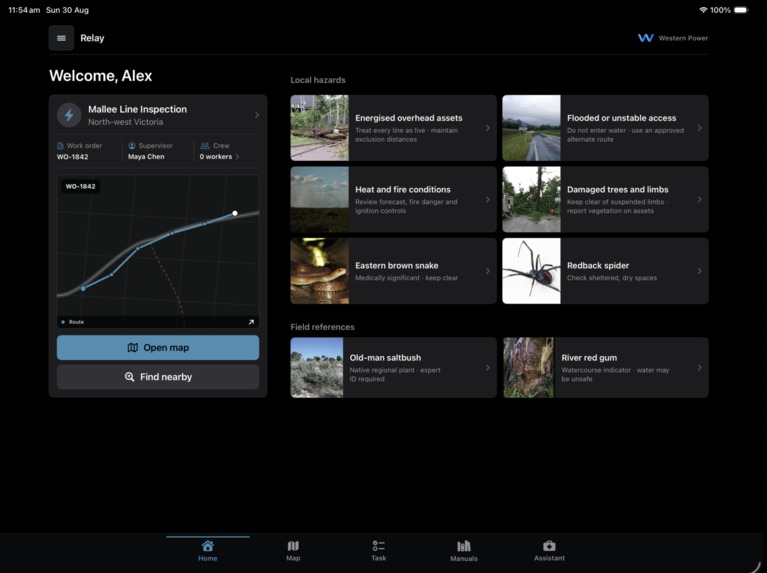The width and height of the screenshot is (767, 573).
Task: Expand Heat and fire conditions chevron
Action: [488, 199]
